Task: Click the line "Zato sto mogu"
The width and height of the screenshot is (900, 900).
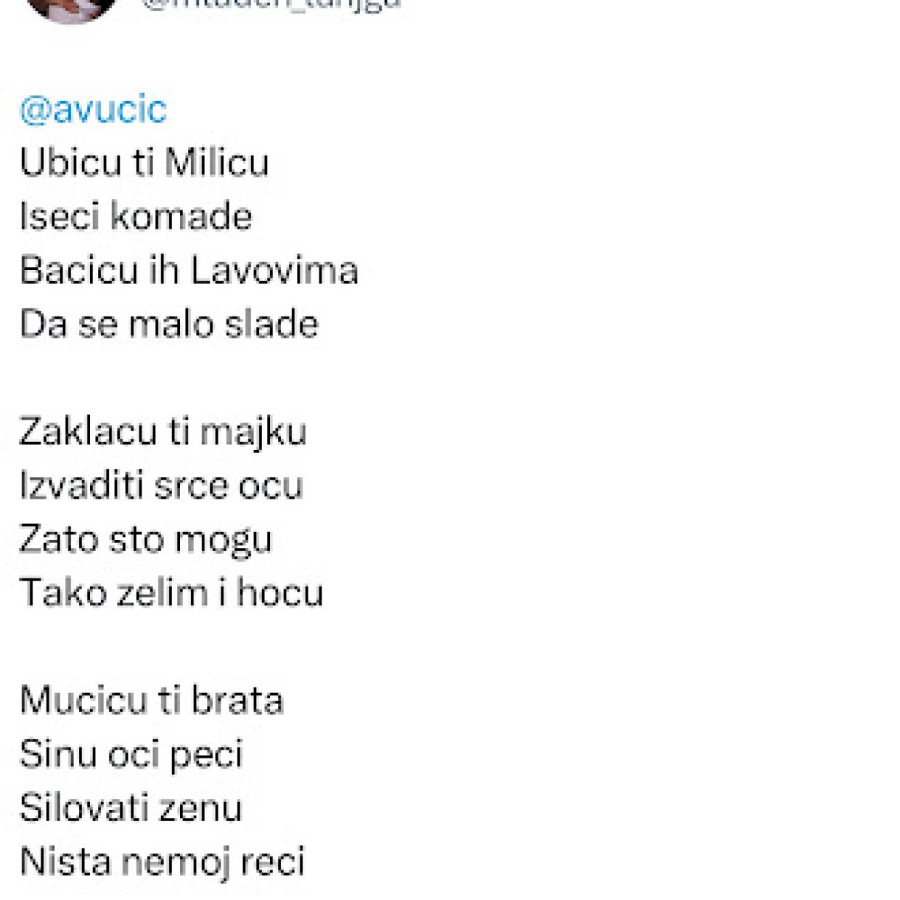Action: pos(145,539)
